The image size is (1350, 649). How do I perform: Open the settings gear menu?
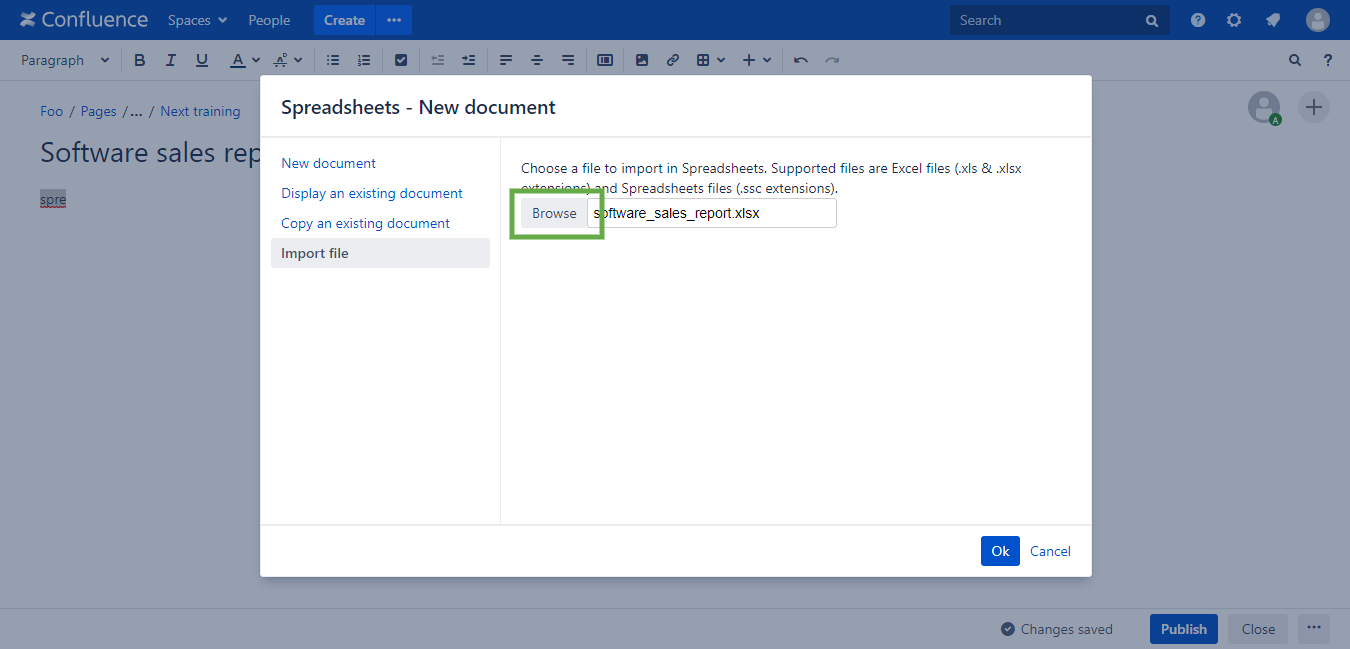point(1234,20)
